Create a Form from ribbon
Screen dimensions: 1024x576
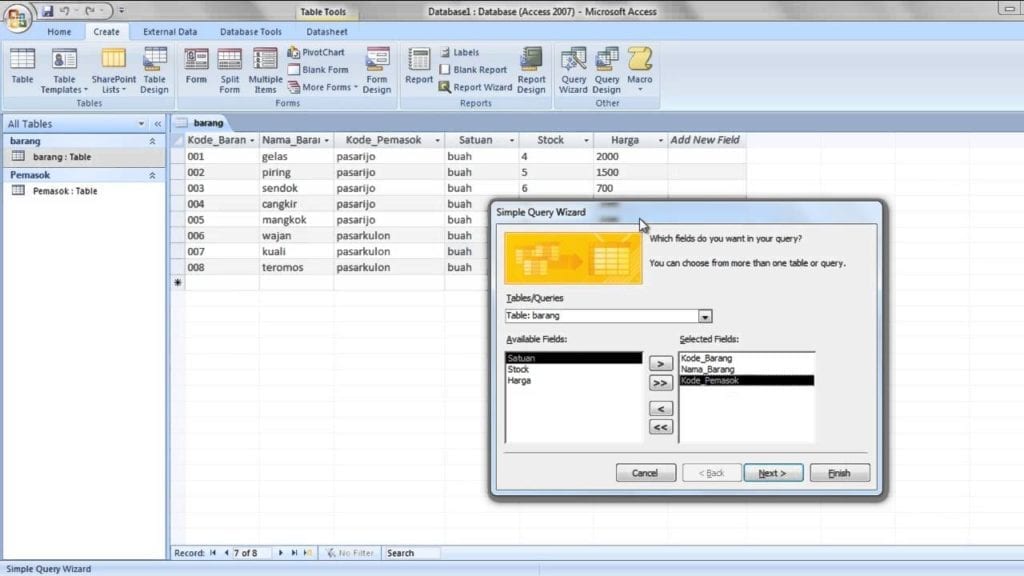(x=196, y=66)
